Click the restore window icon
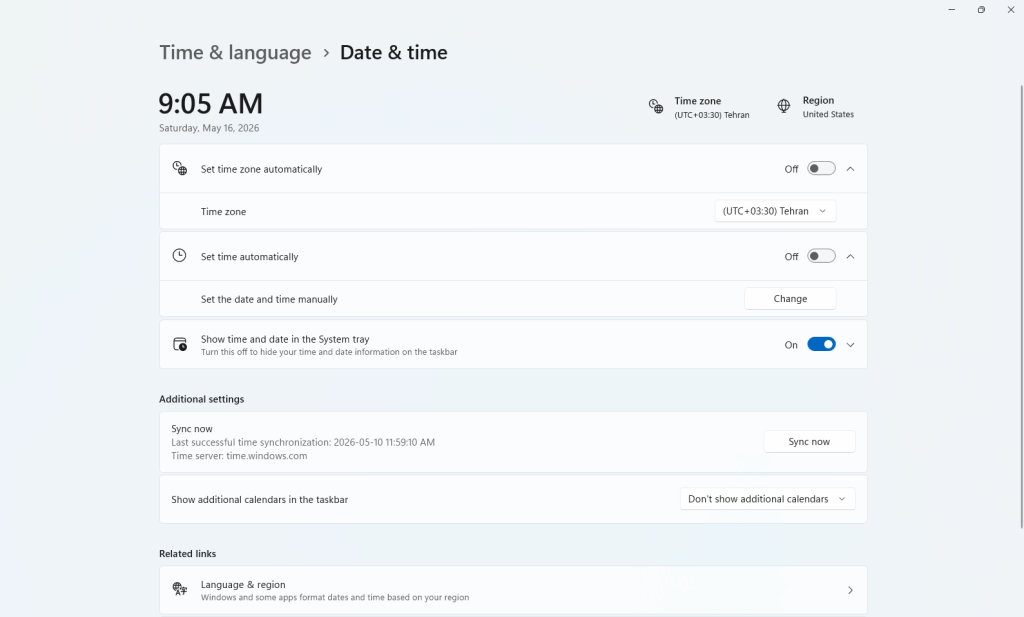Viewport: 1024px width, 617px height. point(981,10)
